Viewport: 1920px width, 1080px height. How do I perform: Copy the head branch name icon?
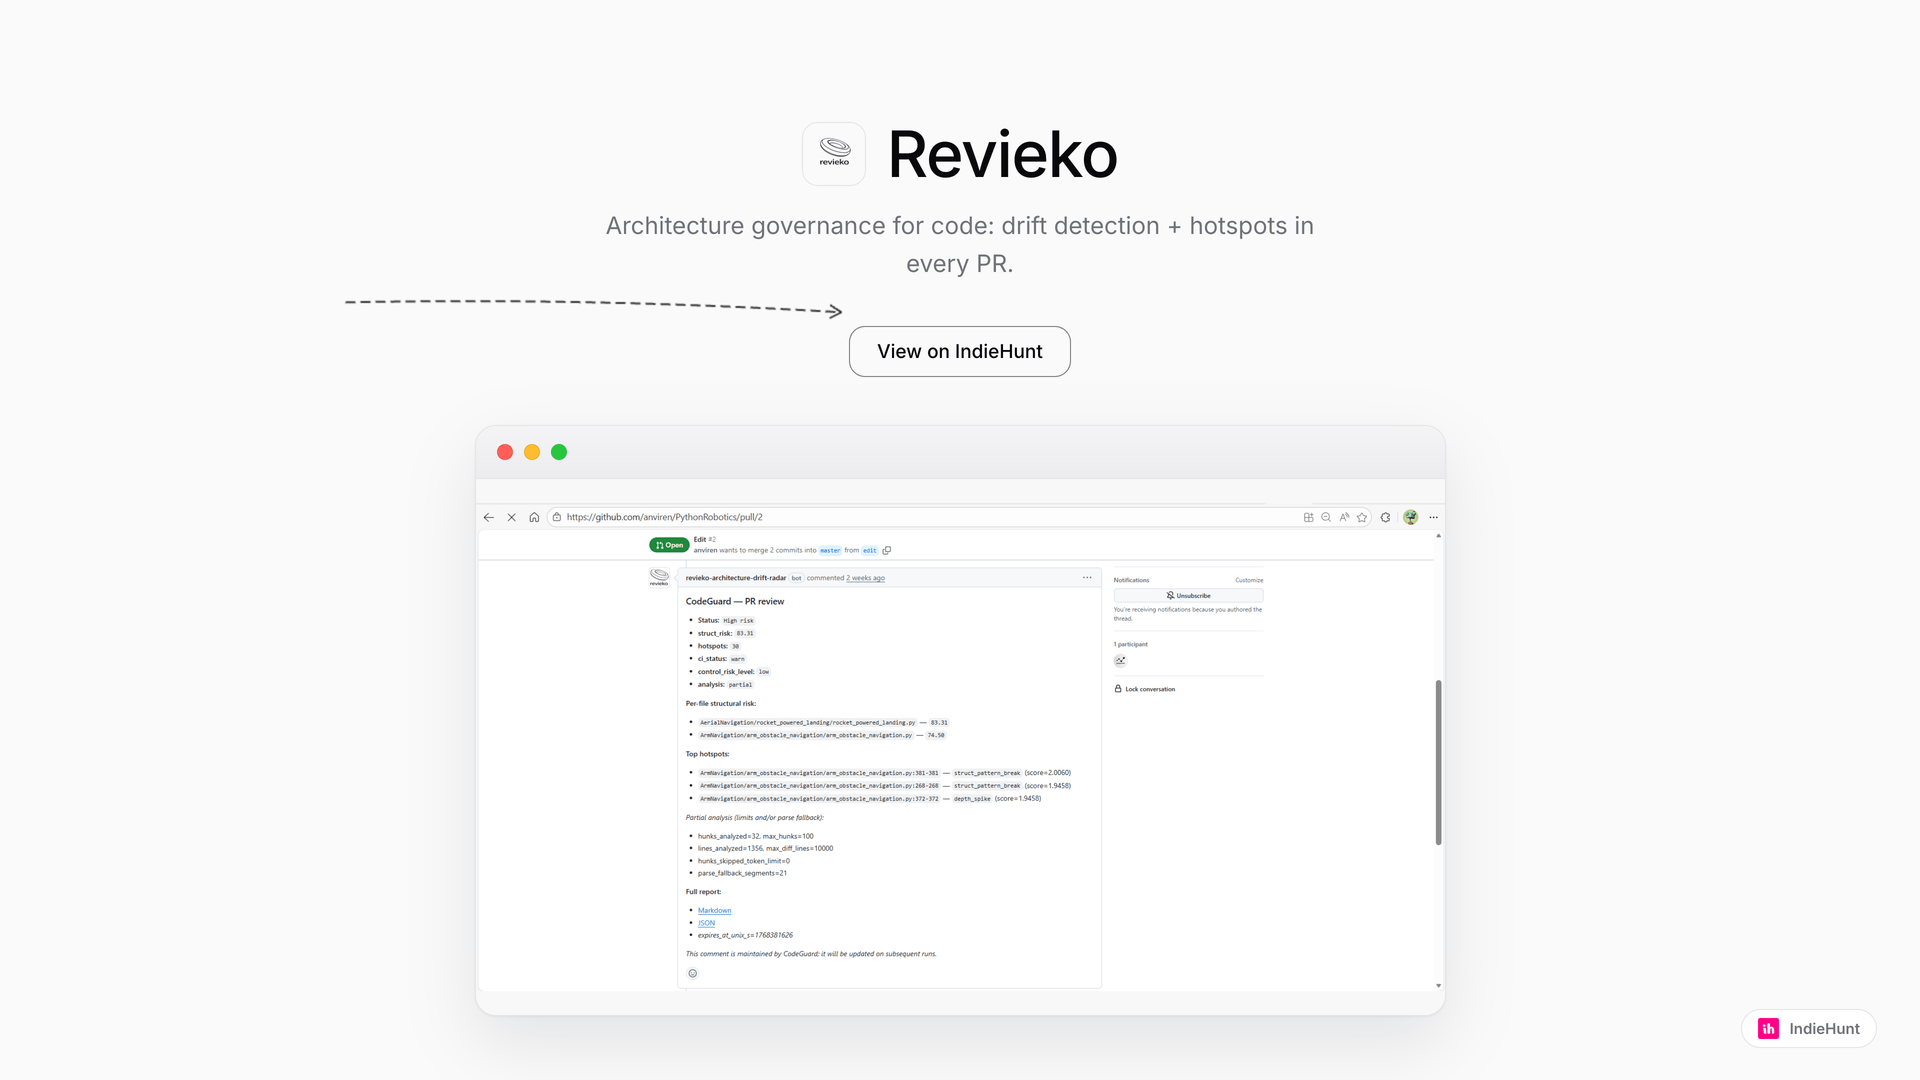pyautogui.click(x=887, y=550)
